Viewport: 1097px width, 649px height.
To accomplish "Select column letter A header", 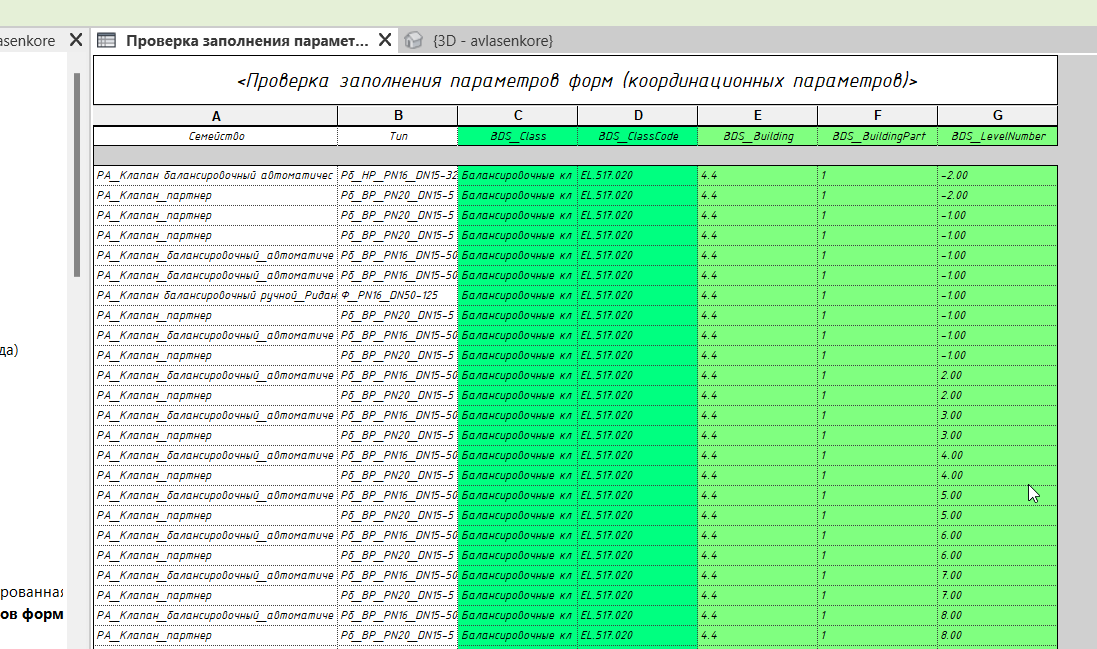I will (x=215, y=115).
